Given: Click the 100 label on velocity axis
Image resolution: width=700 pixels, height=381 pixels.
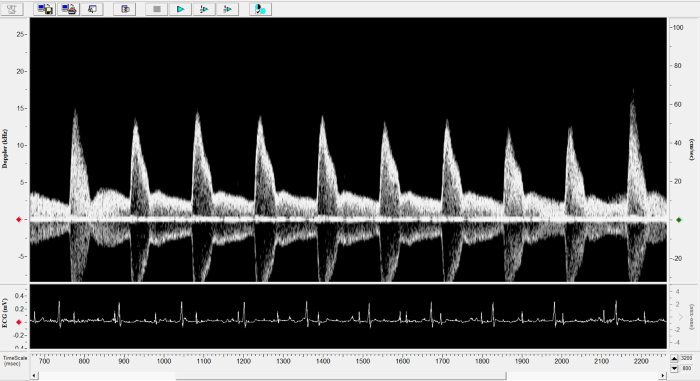Looking at the screenshot, I should tap(678, 27).
